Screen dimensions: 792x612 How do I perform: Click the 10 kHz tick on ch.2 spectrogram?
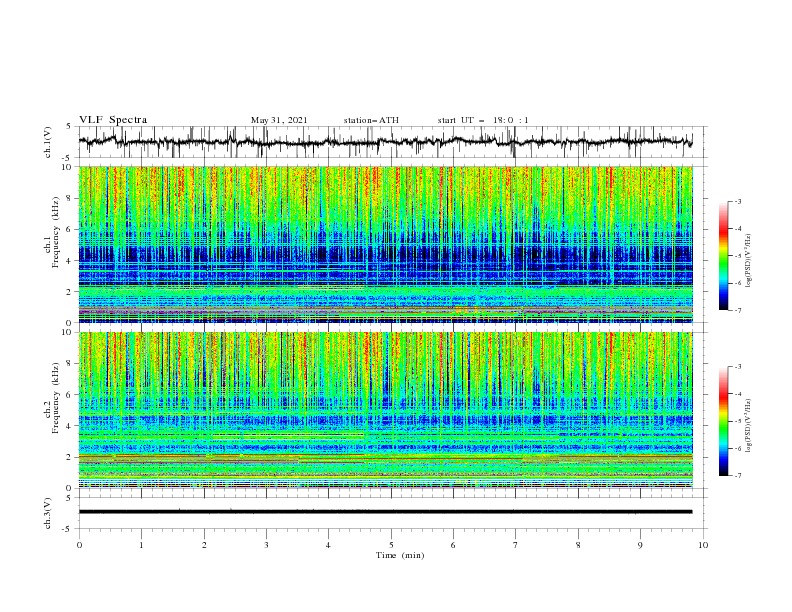pos(68,332)
